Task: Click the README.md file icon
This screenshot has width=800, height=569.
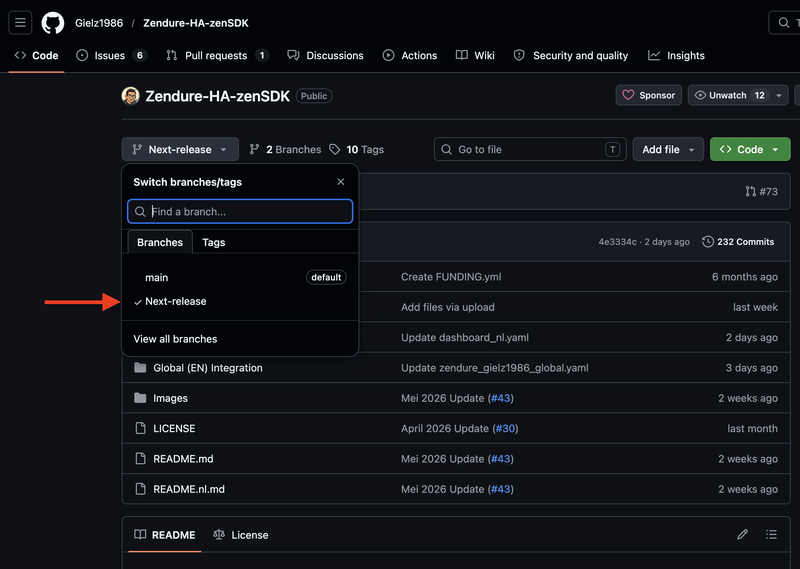Action: click(140, 459)
